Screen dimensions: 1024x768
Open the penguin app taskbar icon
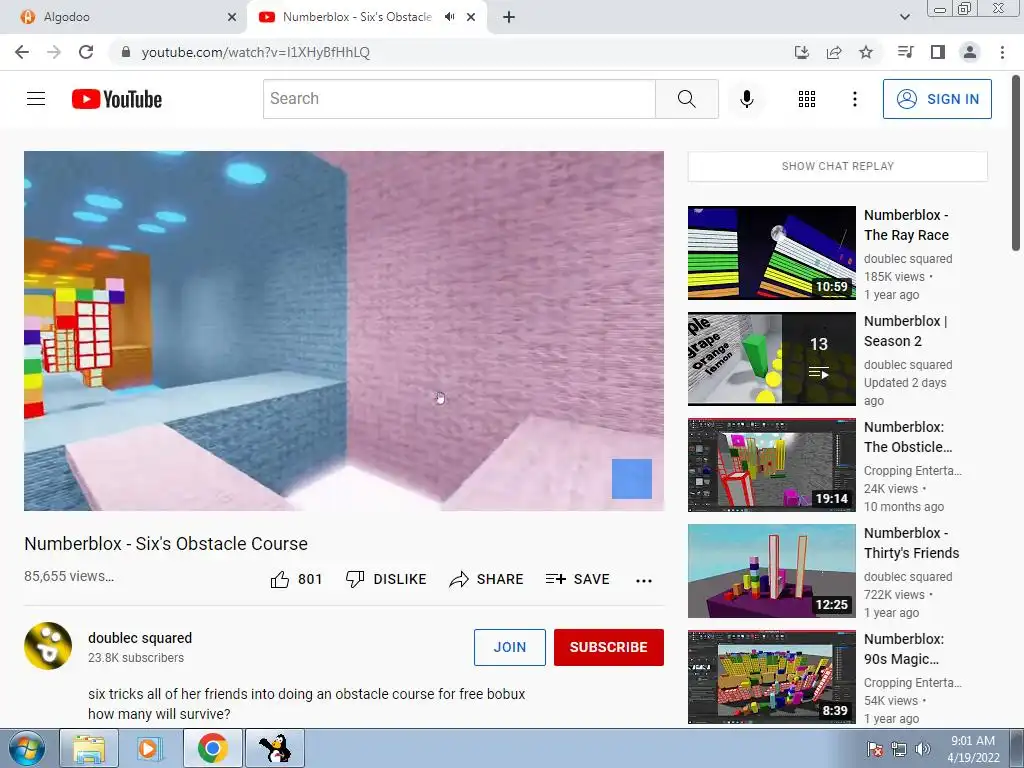275,748
